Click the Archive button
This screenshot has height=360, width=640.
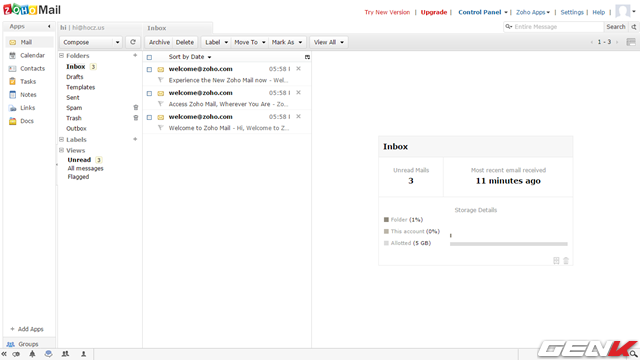[159, 42]
